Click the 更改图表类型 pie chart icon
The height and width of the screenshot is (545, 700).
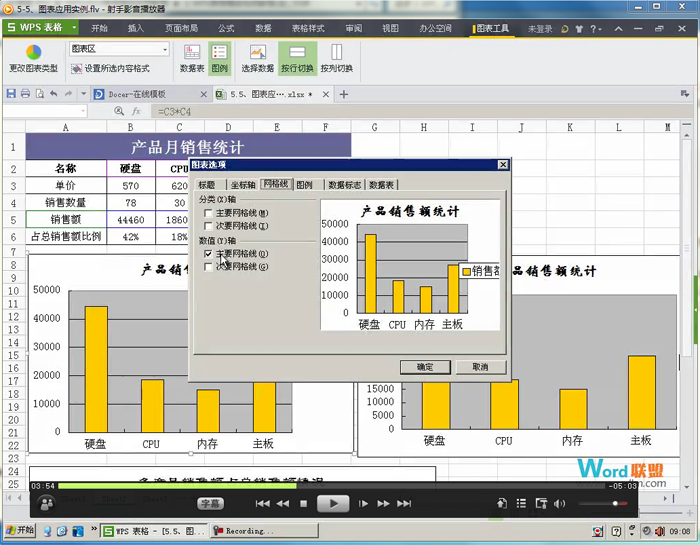click(33, 52)
